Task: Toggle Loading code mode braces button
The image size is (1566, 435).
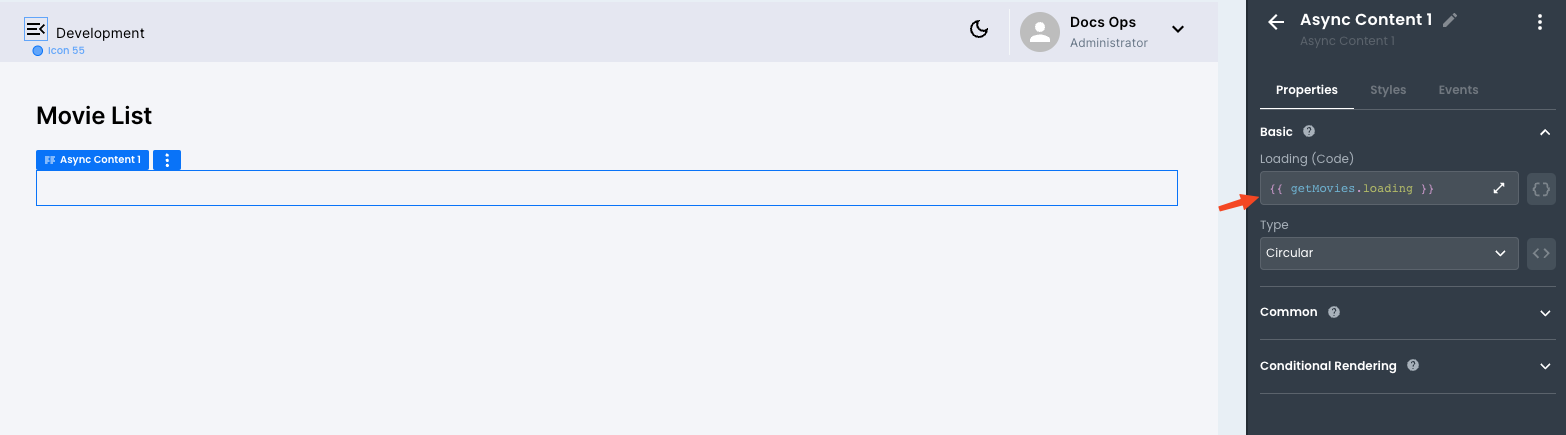Action: [x=1541, y=188]
